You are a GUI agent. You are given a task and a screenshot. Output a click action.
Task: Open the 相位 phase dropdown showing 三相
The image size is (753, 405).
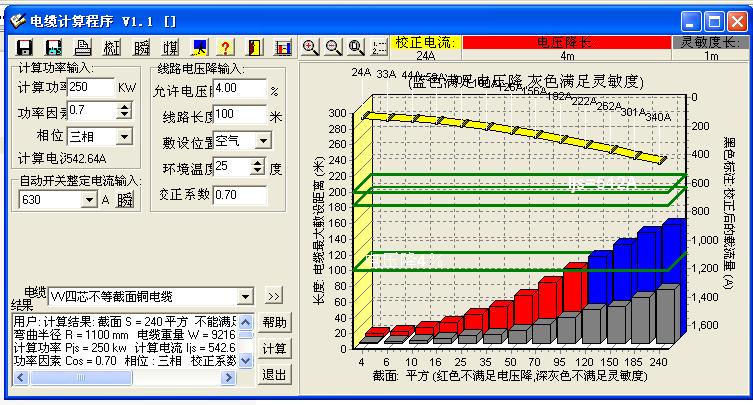pos(123,135)
